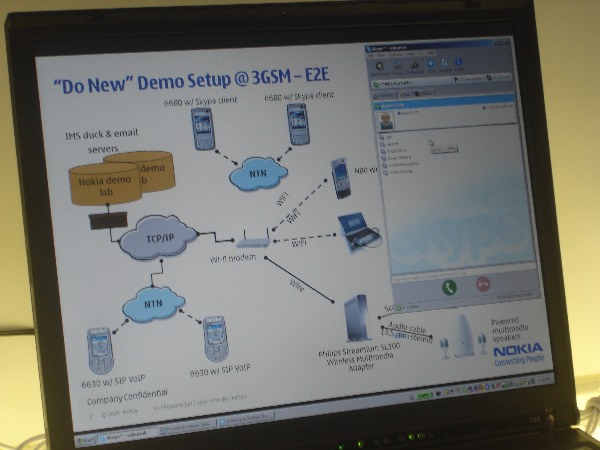Switch to the Dial tab in Skype

click(x=404, y=95)
